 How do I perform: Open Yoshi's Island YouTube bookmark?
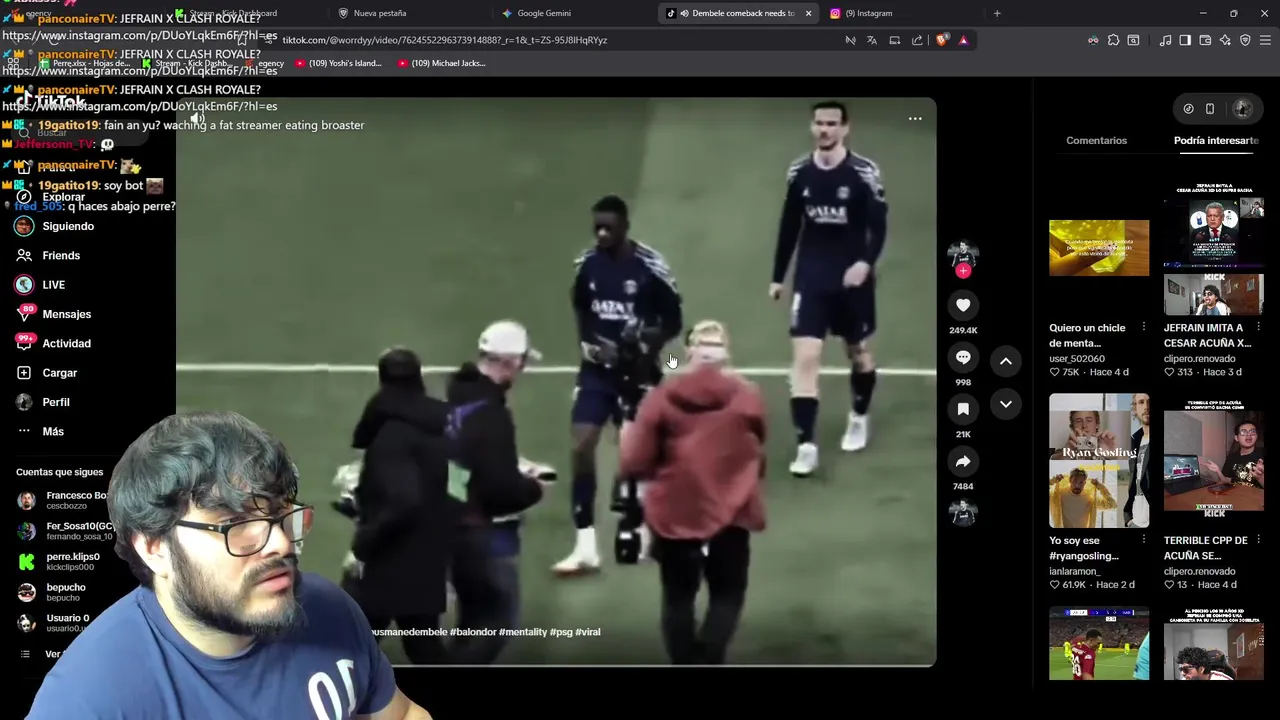[338, 63]
